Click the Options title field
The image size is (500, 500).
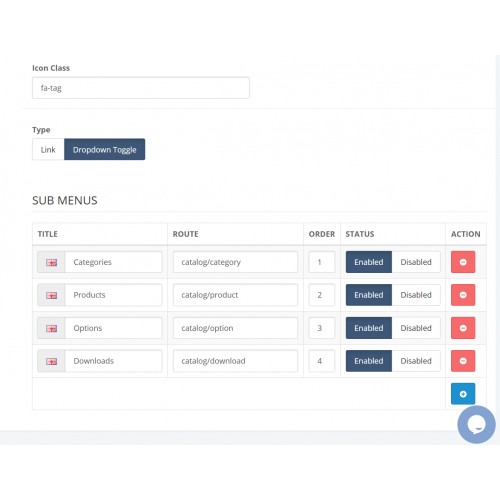(113, 328)
